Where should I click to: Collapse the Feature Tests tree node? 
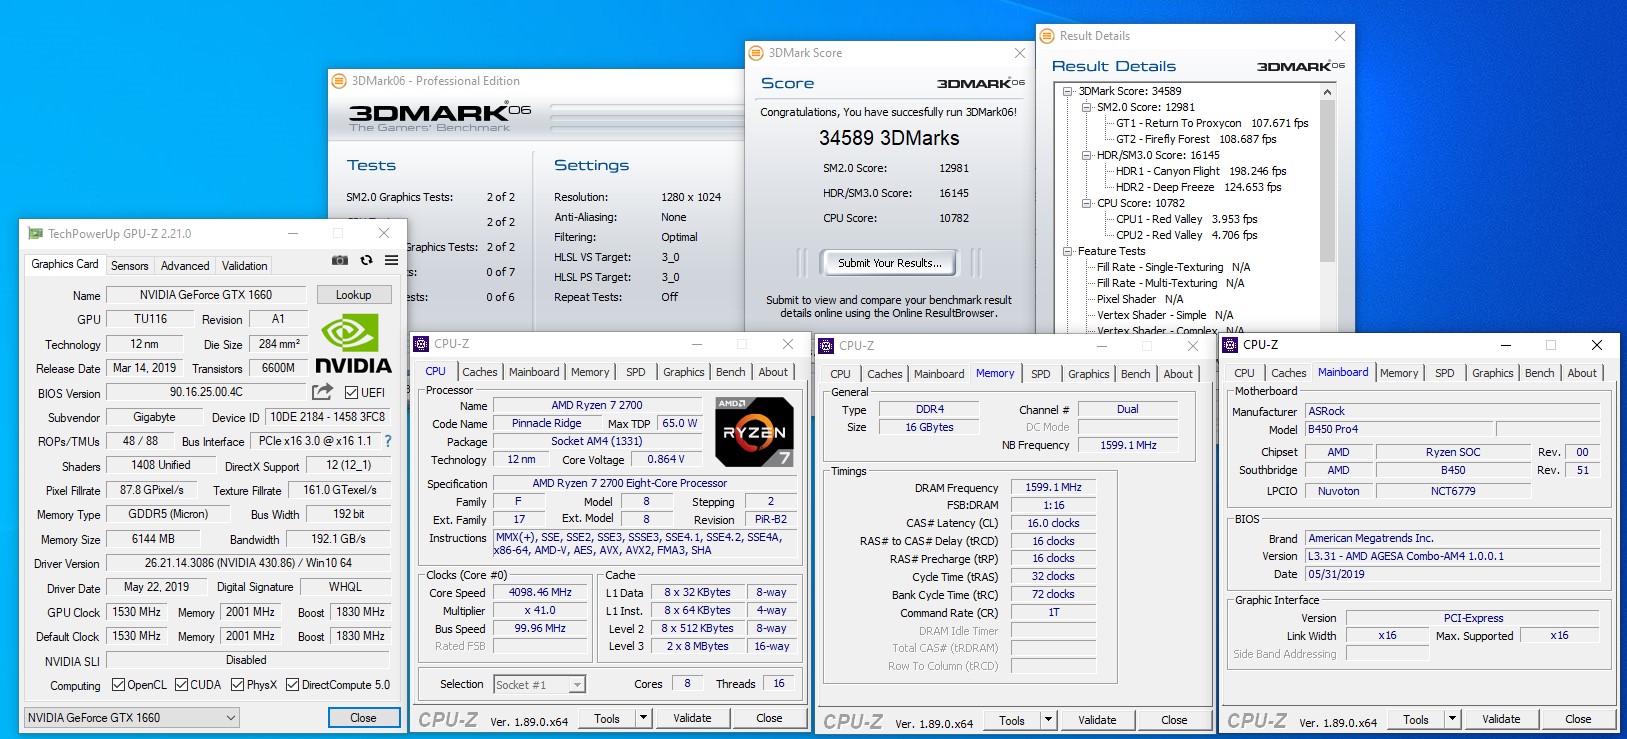1068,251
